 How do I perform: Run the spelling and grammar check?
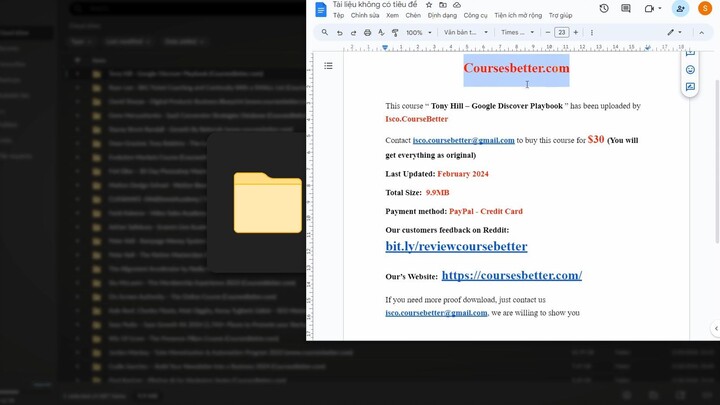click(x=381, y=33)
